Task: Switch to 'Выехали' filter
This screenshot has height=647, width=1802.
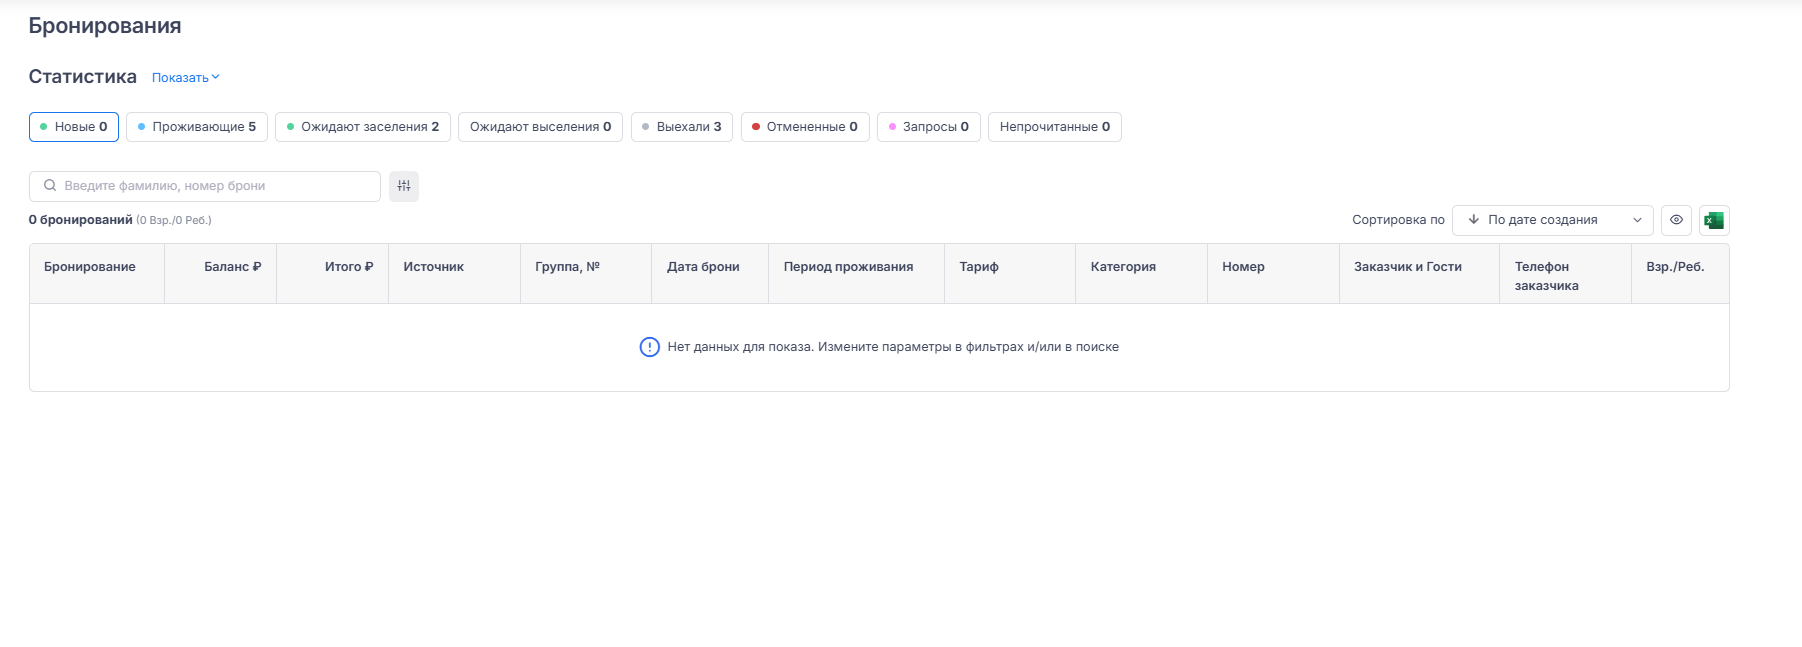Action: [x=682, y=127]
